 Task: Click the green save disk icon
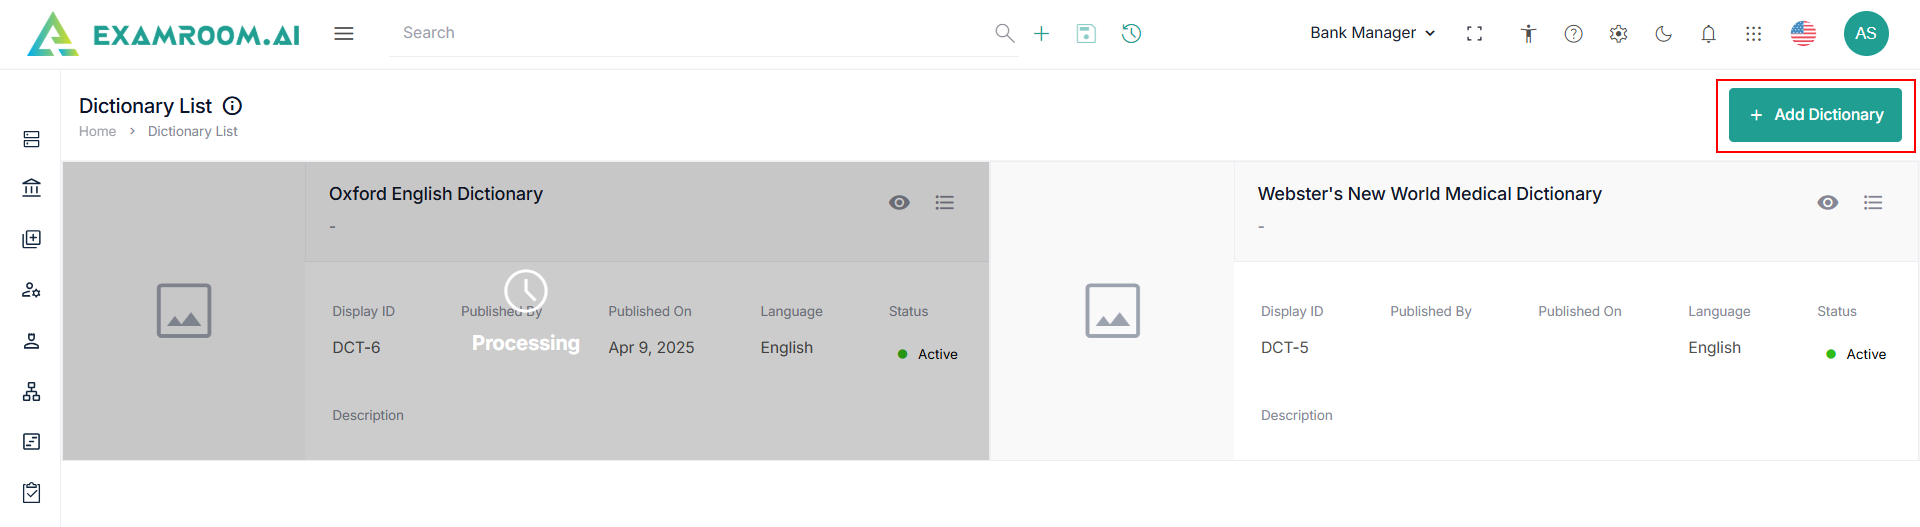pyautogui.click(x=1086, y=34)
